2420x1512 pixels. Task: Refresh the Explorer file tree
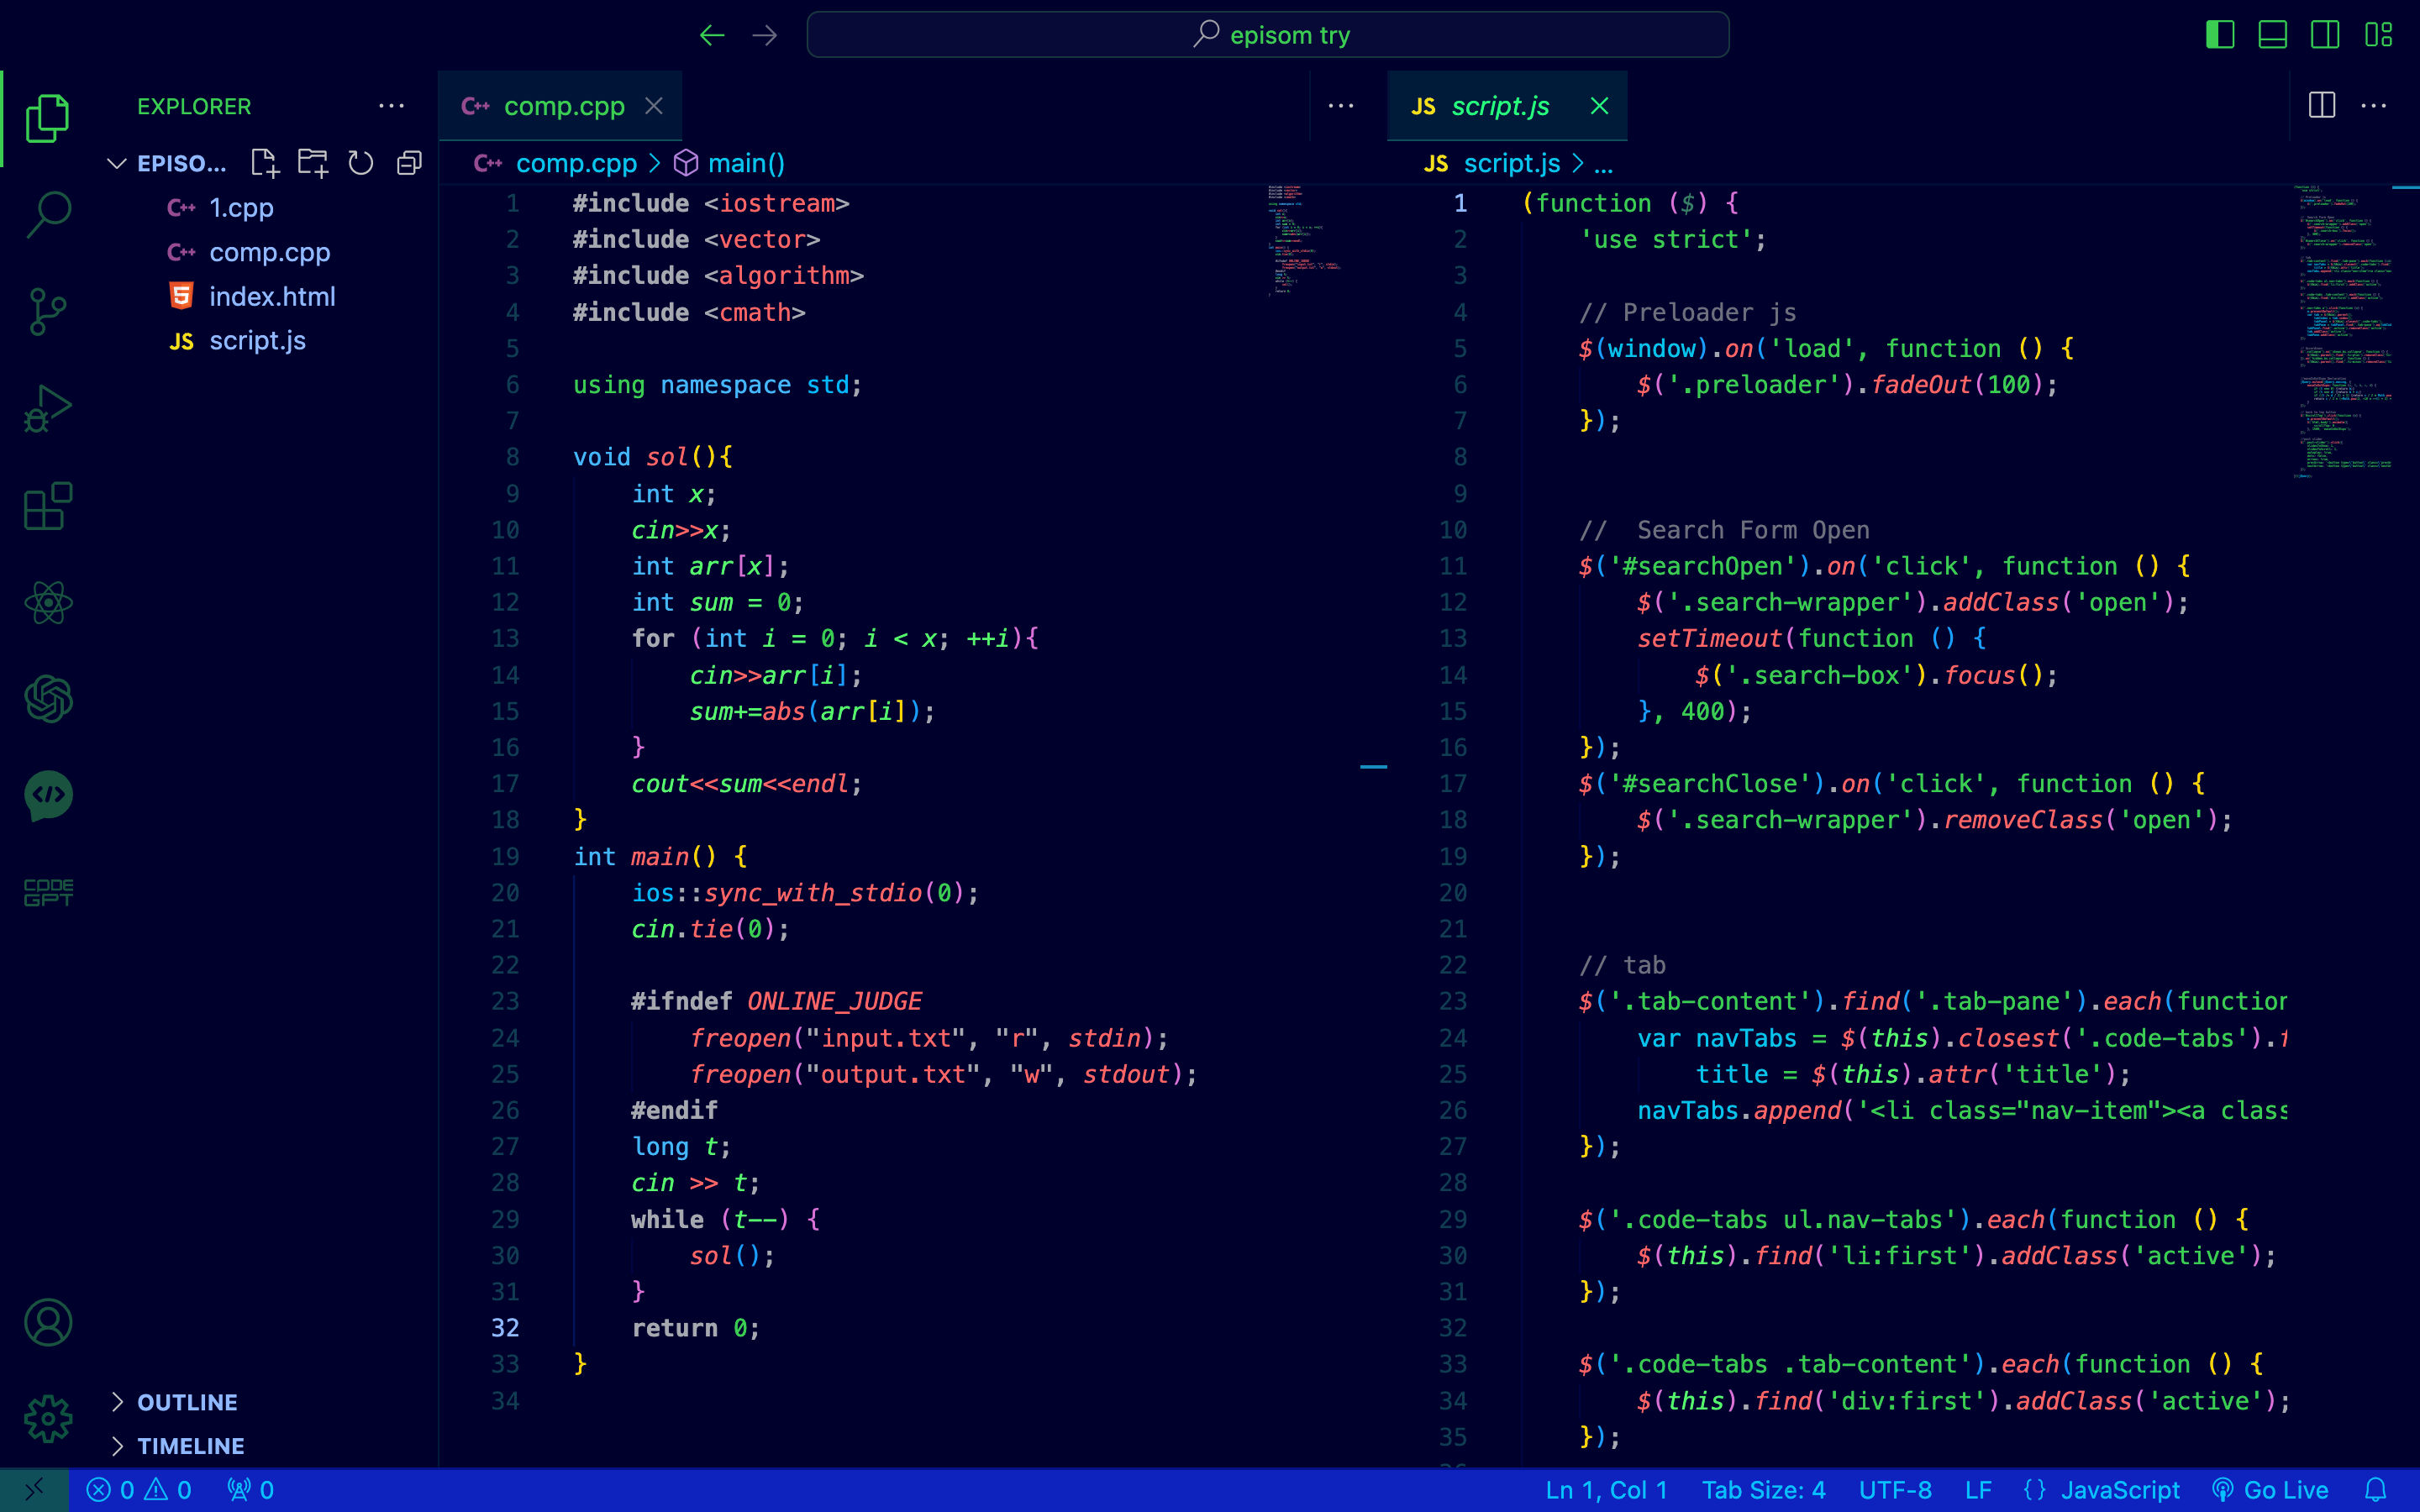[x=360, y=163]
